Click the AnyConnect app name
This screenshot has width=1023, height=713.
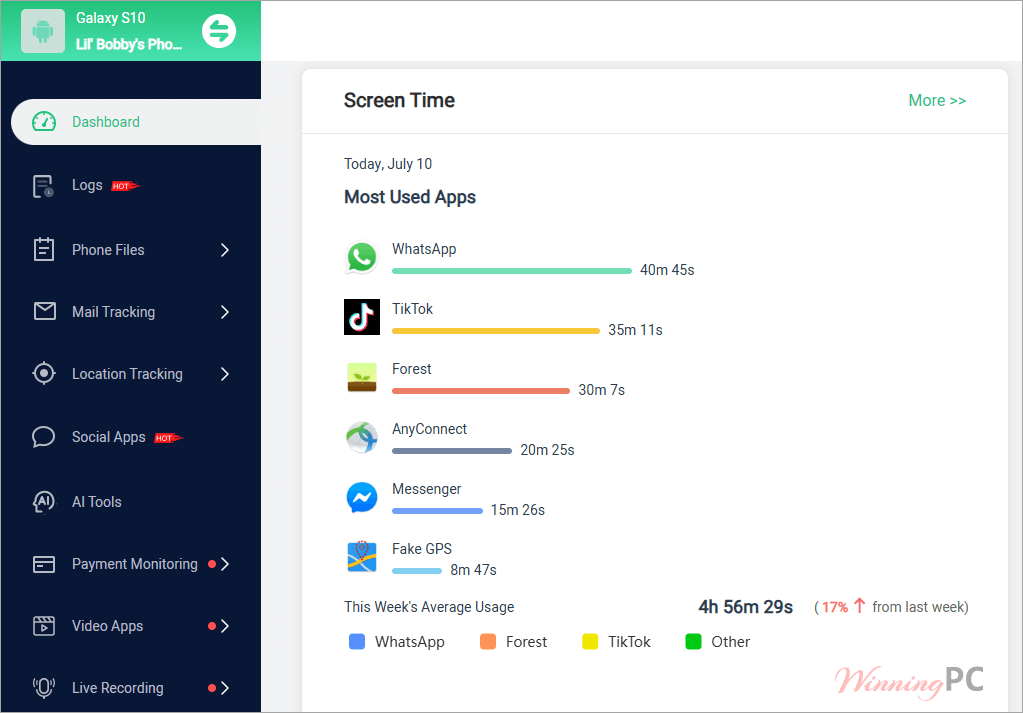(x=429, y=429)
